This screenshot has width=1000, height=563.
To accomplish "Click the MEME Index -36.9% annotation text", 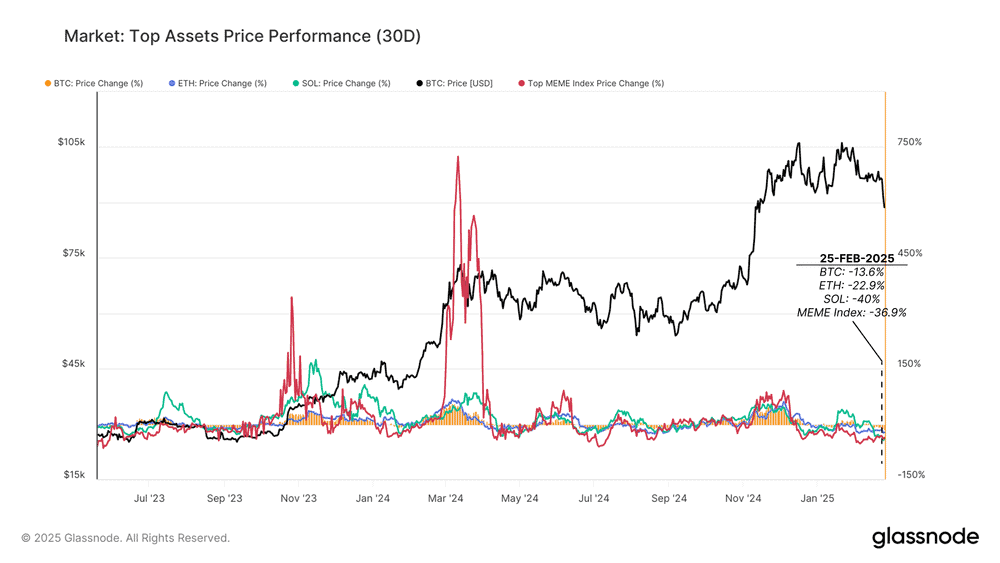I will point(851,312).
